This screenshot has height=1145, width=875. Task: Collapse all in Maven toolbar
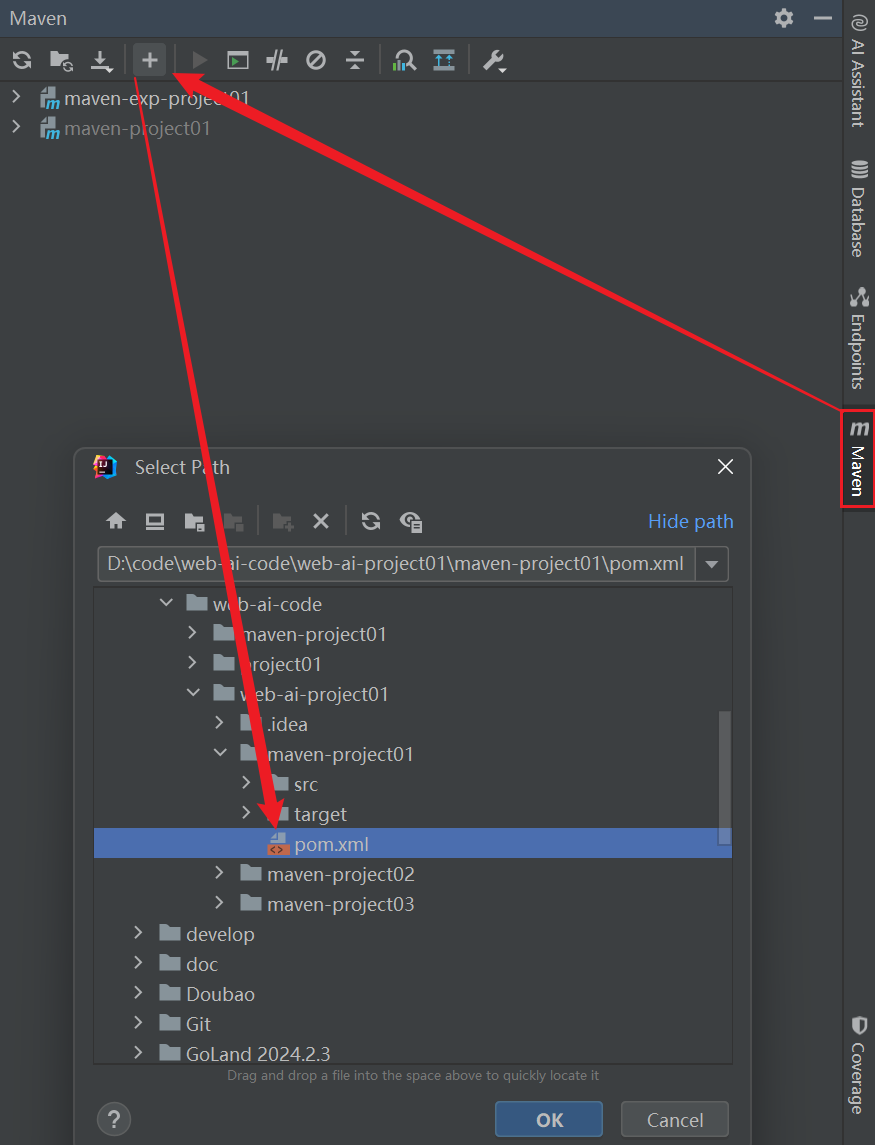tap(355, 60)
